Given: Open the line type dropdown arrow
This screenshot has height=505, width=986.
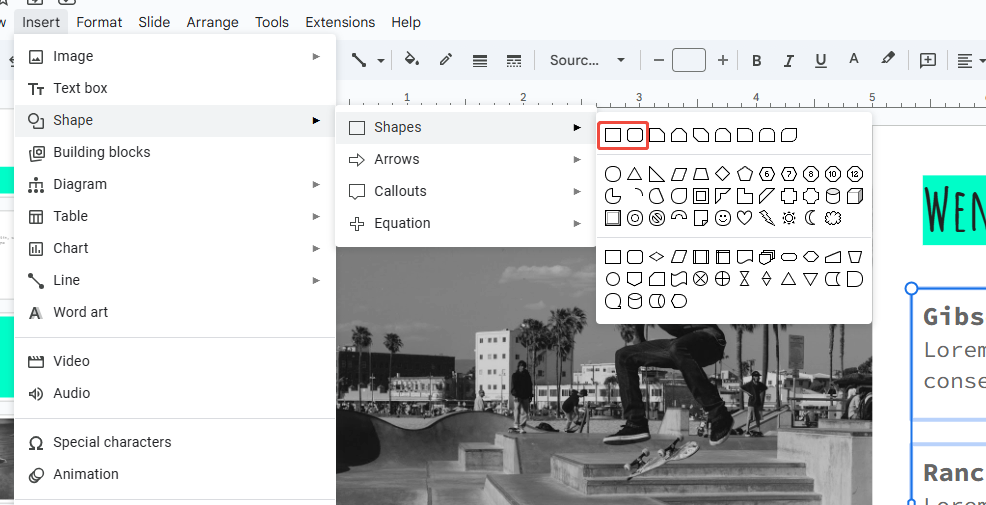Looking at the screenshot, I should tap(380, 61).
